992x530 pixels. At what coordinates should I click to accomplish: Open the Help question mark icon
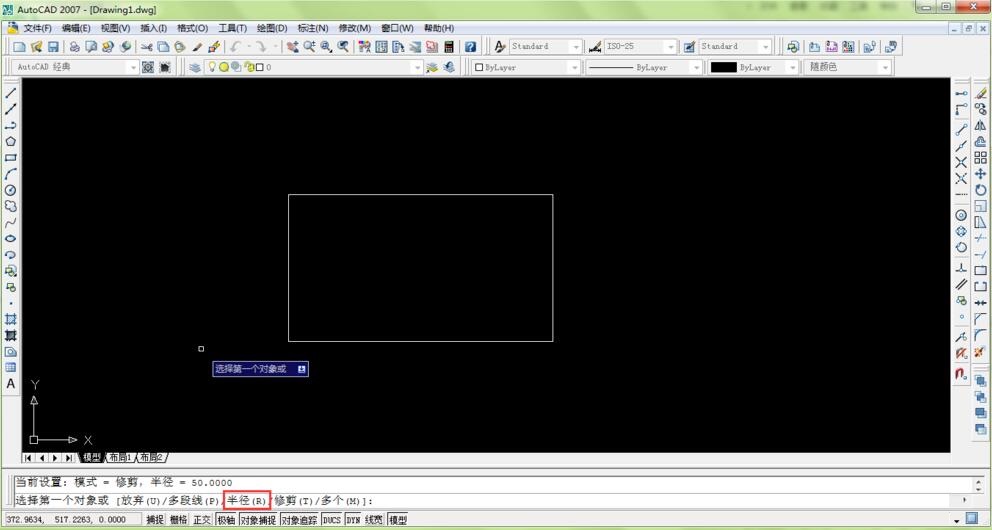470,46
